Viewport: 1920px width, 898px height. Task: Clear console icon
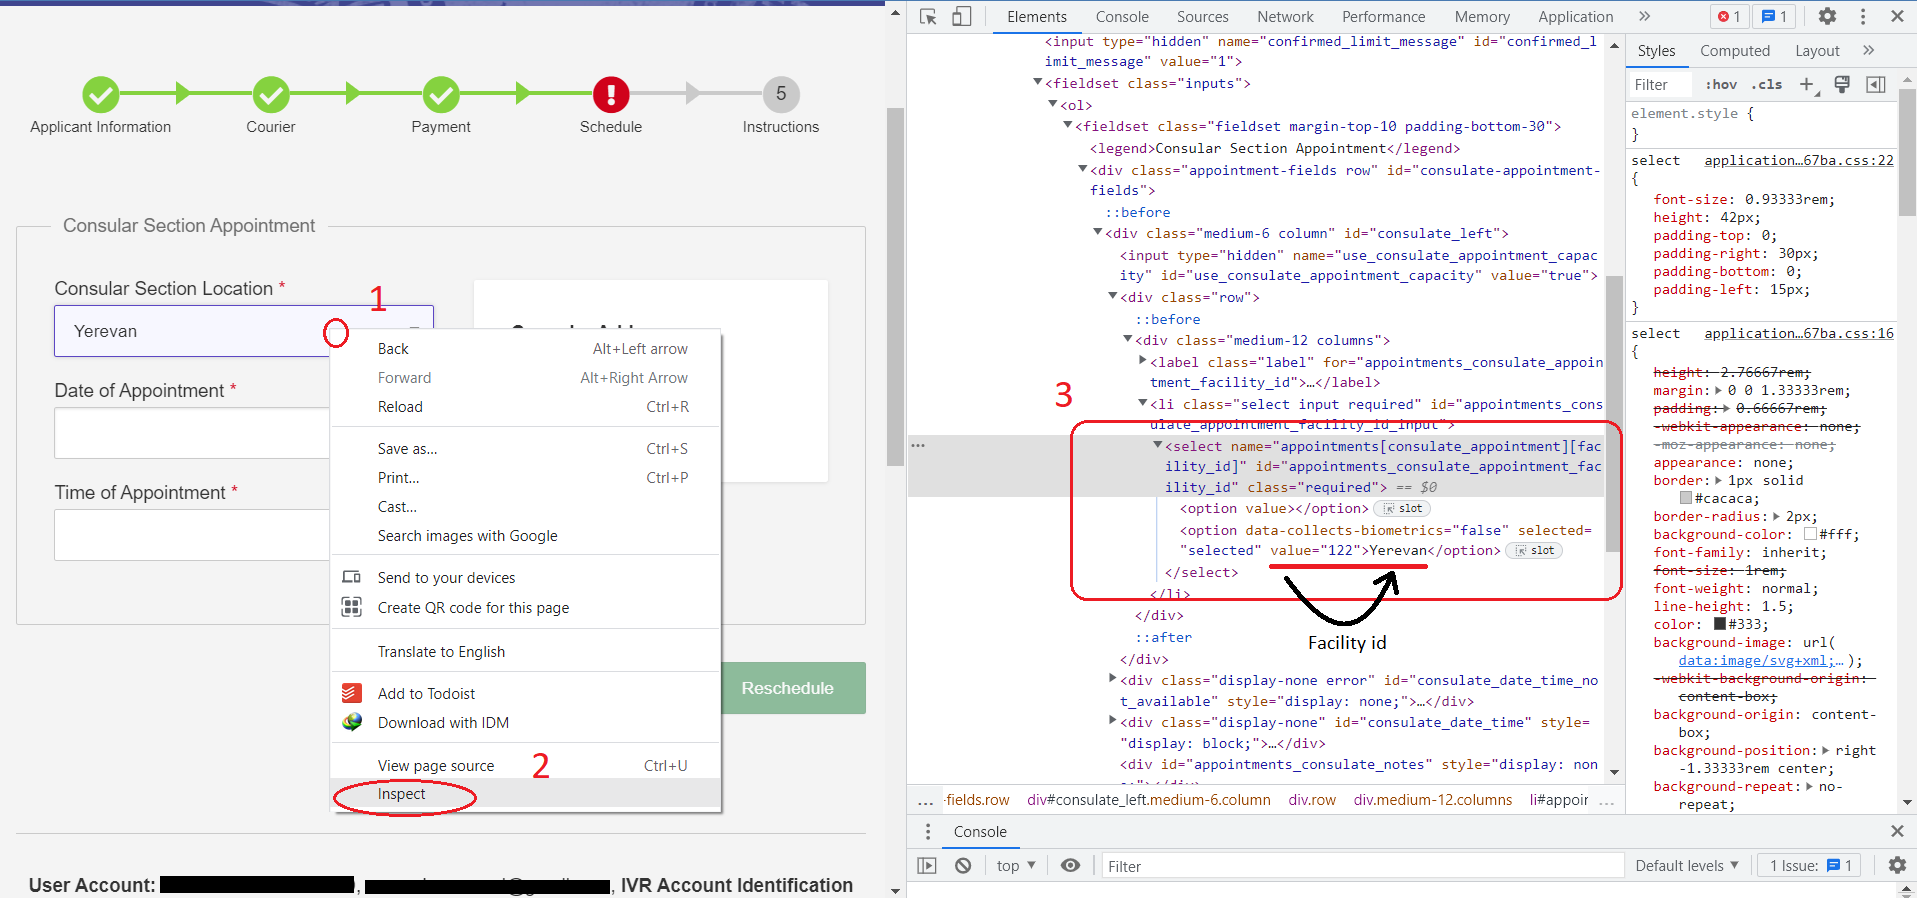click(x=963, y=865)
